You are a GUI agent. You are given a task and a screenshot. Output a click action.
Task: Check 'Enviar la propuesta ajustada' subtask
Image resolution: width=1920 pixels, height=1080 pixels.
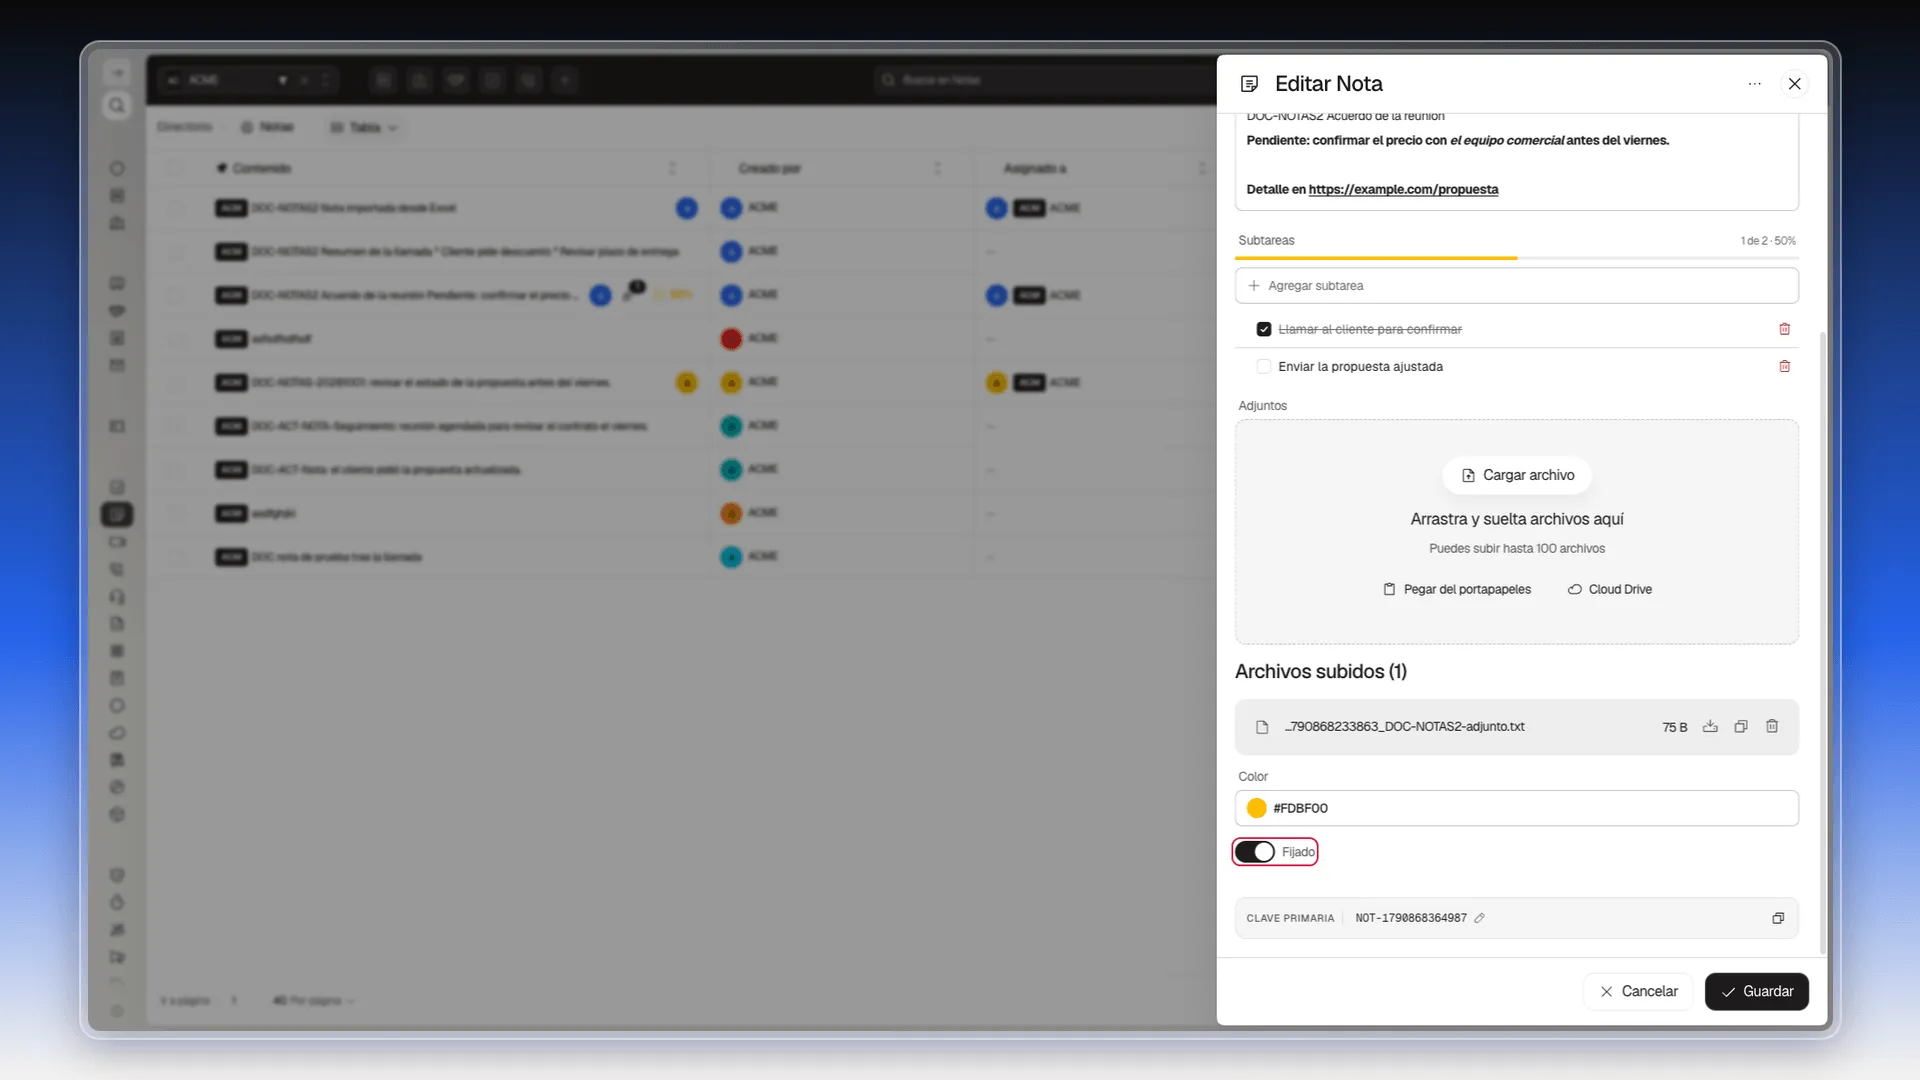[x=1264, y=367]
